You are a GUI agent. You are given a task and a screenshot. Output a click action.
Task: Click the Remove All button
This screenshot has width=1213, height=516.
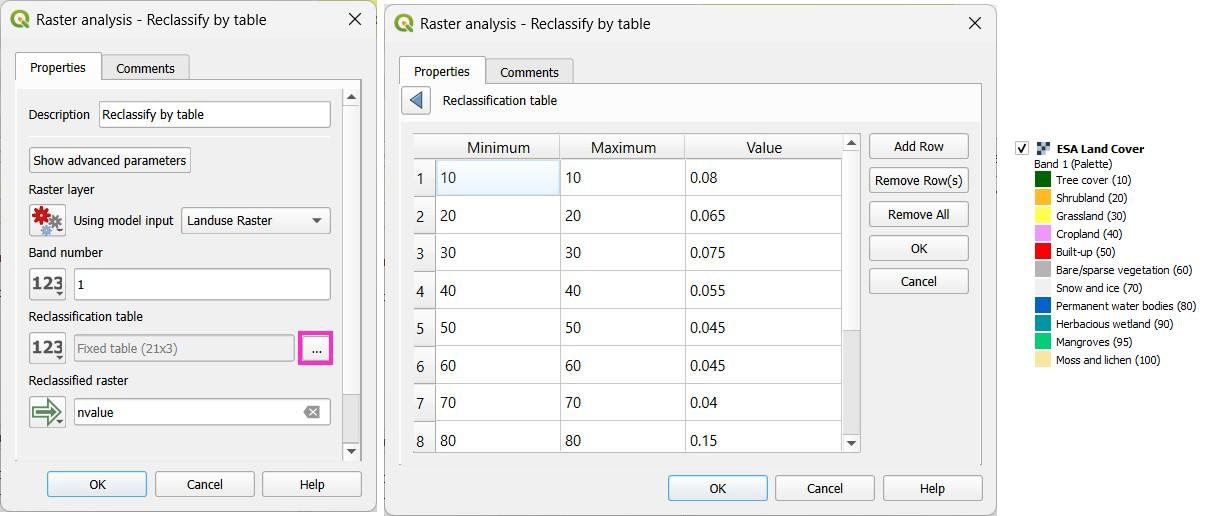point(918,214)
